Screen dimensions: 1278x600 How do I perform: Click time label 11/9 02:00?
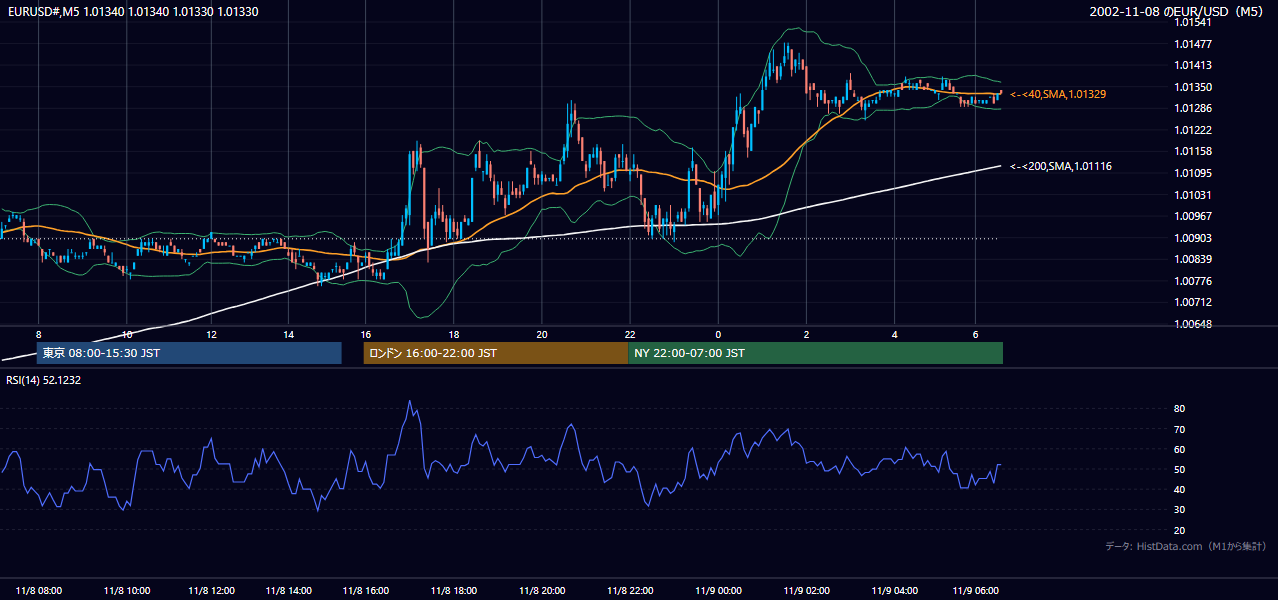(x=807, y=590)
